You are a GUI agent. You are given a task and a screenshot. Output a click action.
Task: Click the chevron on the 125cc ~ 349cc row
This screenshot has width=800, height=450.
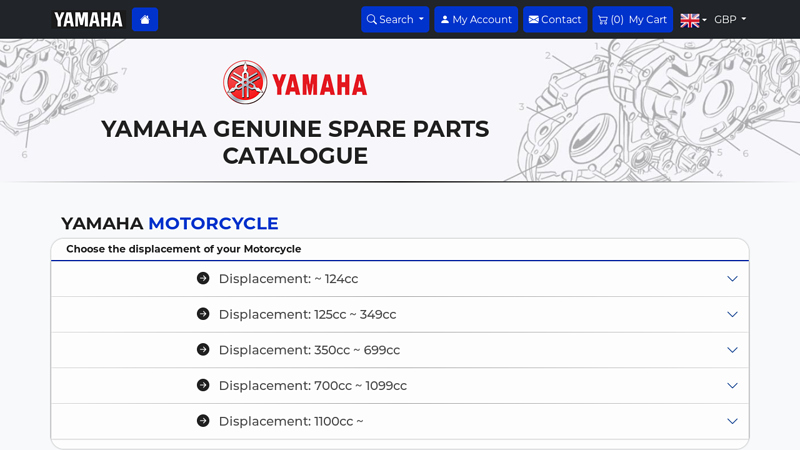pos(732,314)
